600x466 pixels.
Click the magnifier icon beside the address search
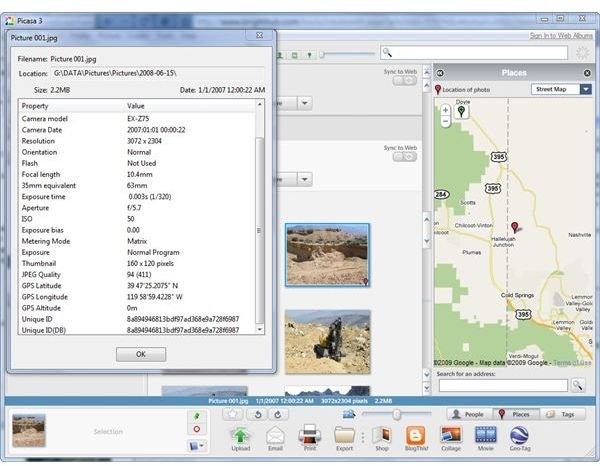coord(578,385)
